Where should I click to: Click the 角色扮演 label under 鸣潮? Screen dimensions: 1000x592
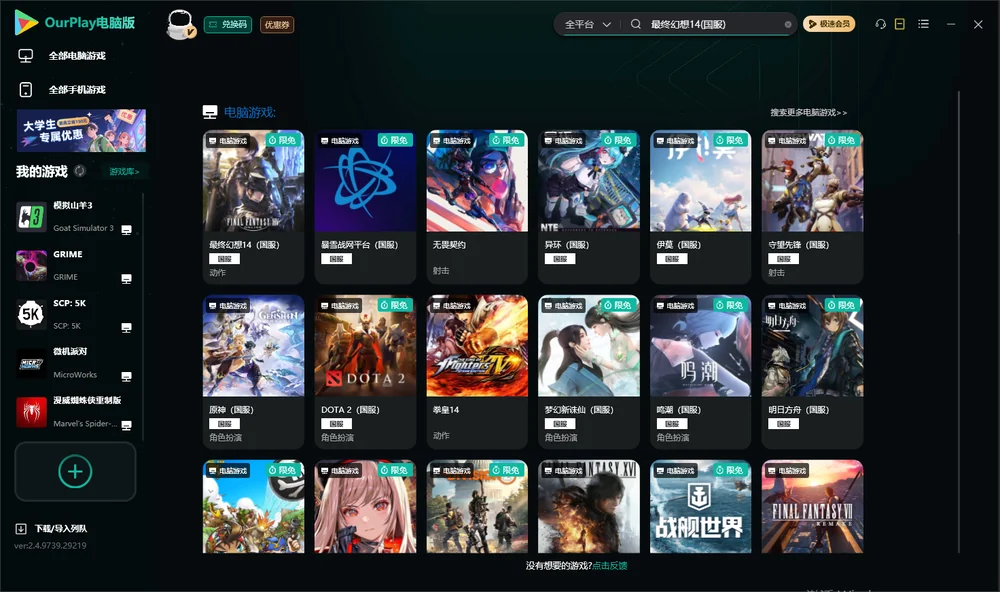[673, 438]
